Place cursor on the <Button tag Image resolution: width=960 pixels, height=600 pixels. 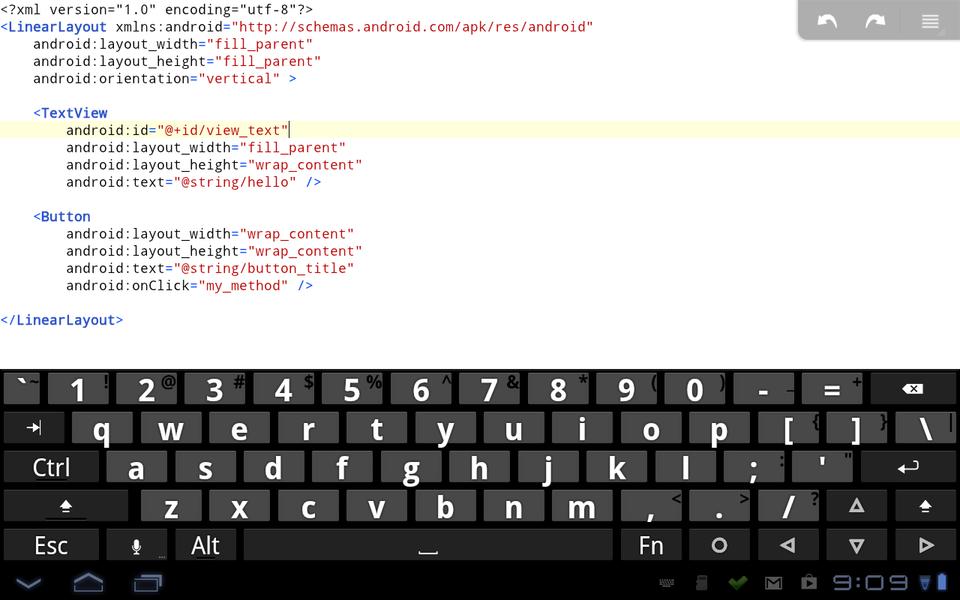[x=62, y=216]
